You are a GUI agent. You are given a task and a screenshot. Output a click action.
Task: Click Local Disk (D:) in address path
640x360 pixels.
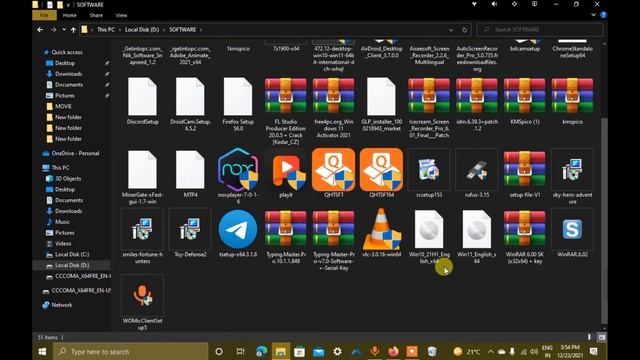click(142, 30)
